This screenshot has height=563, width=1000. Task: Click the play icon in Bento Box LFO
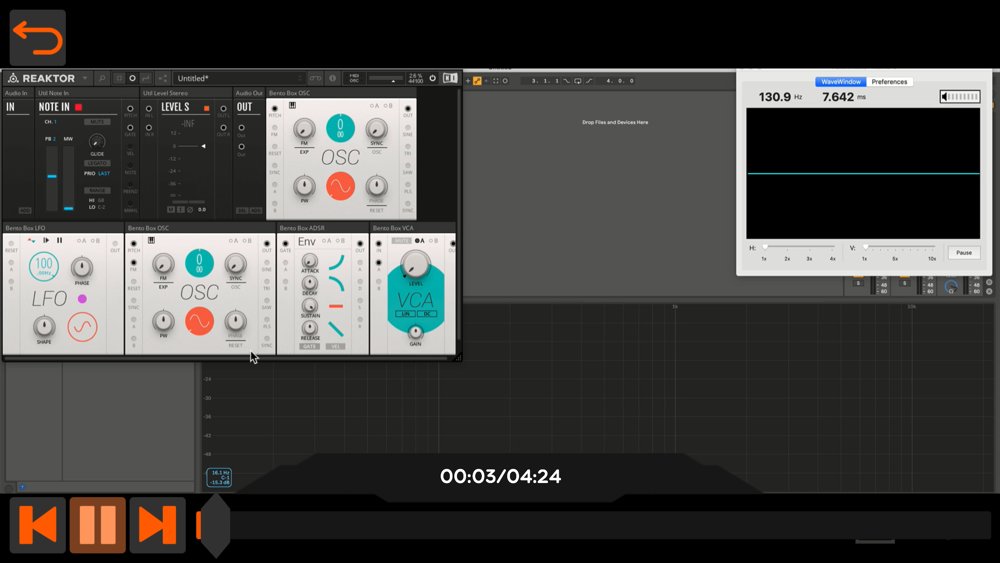(x=46, y=240)
